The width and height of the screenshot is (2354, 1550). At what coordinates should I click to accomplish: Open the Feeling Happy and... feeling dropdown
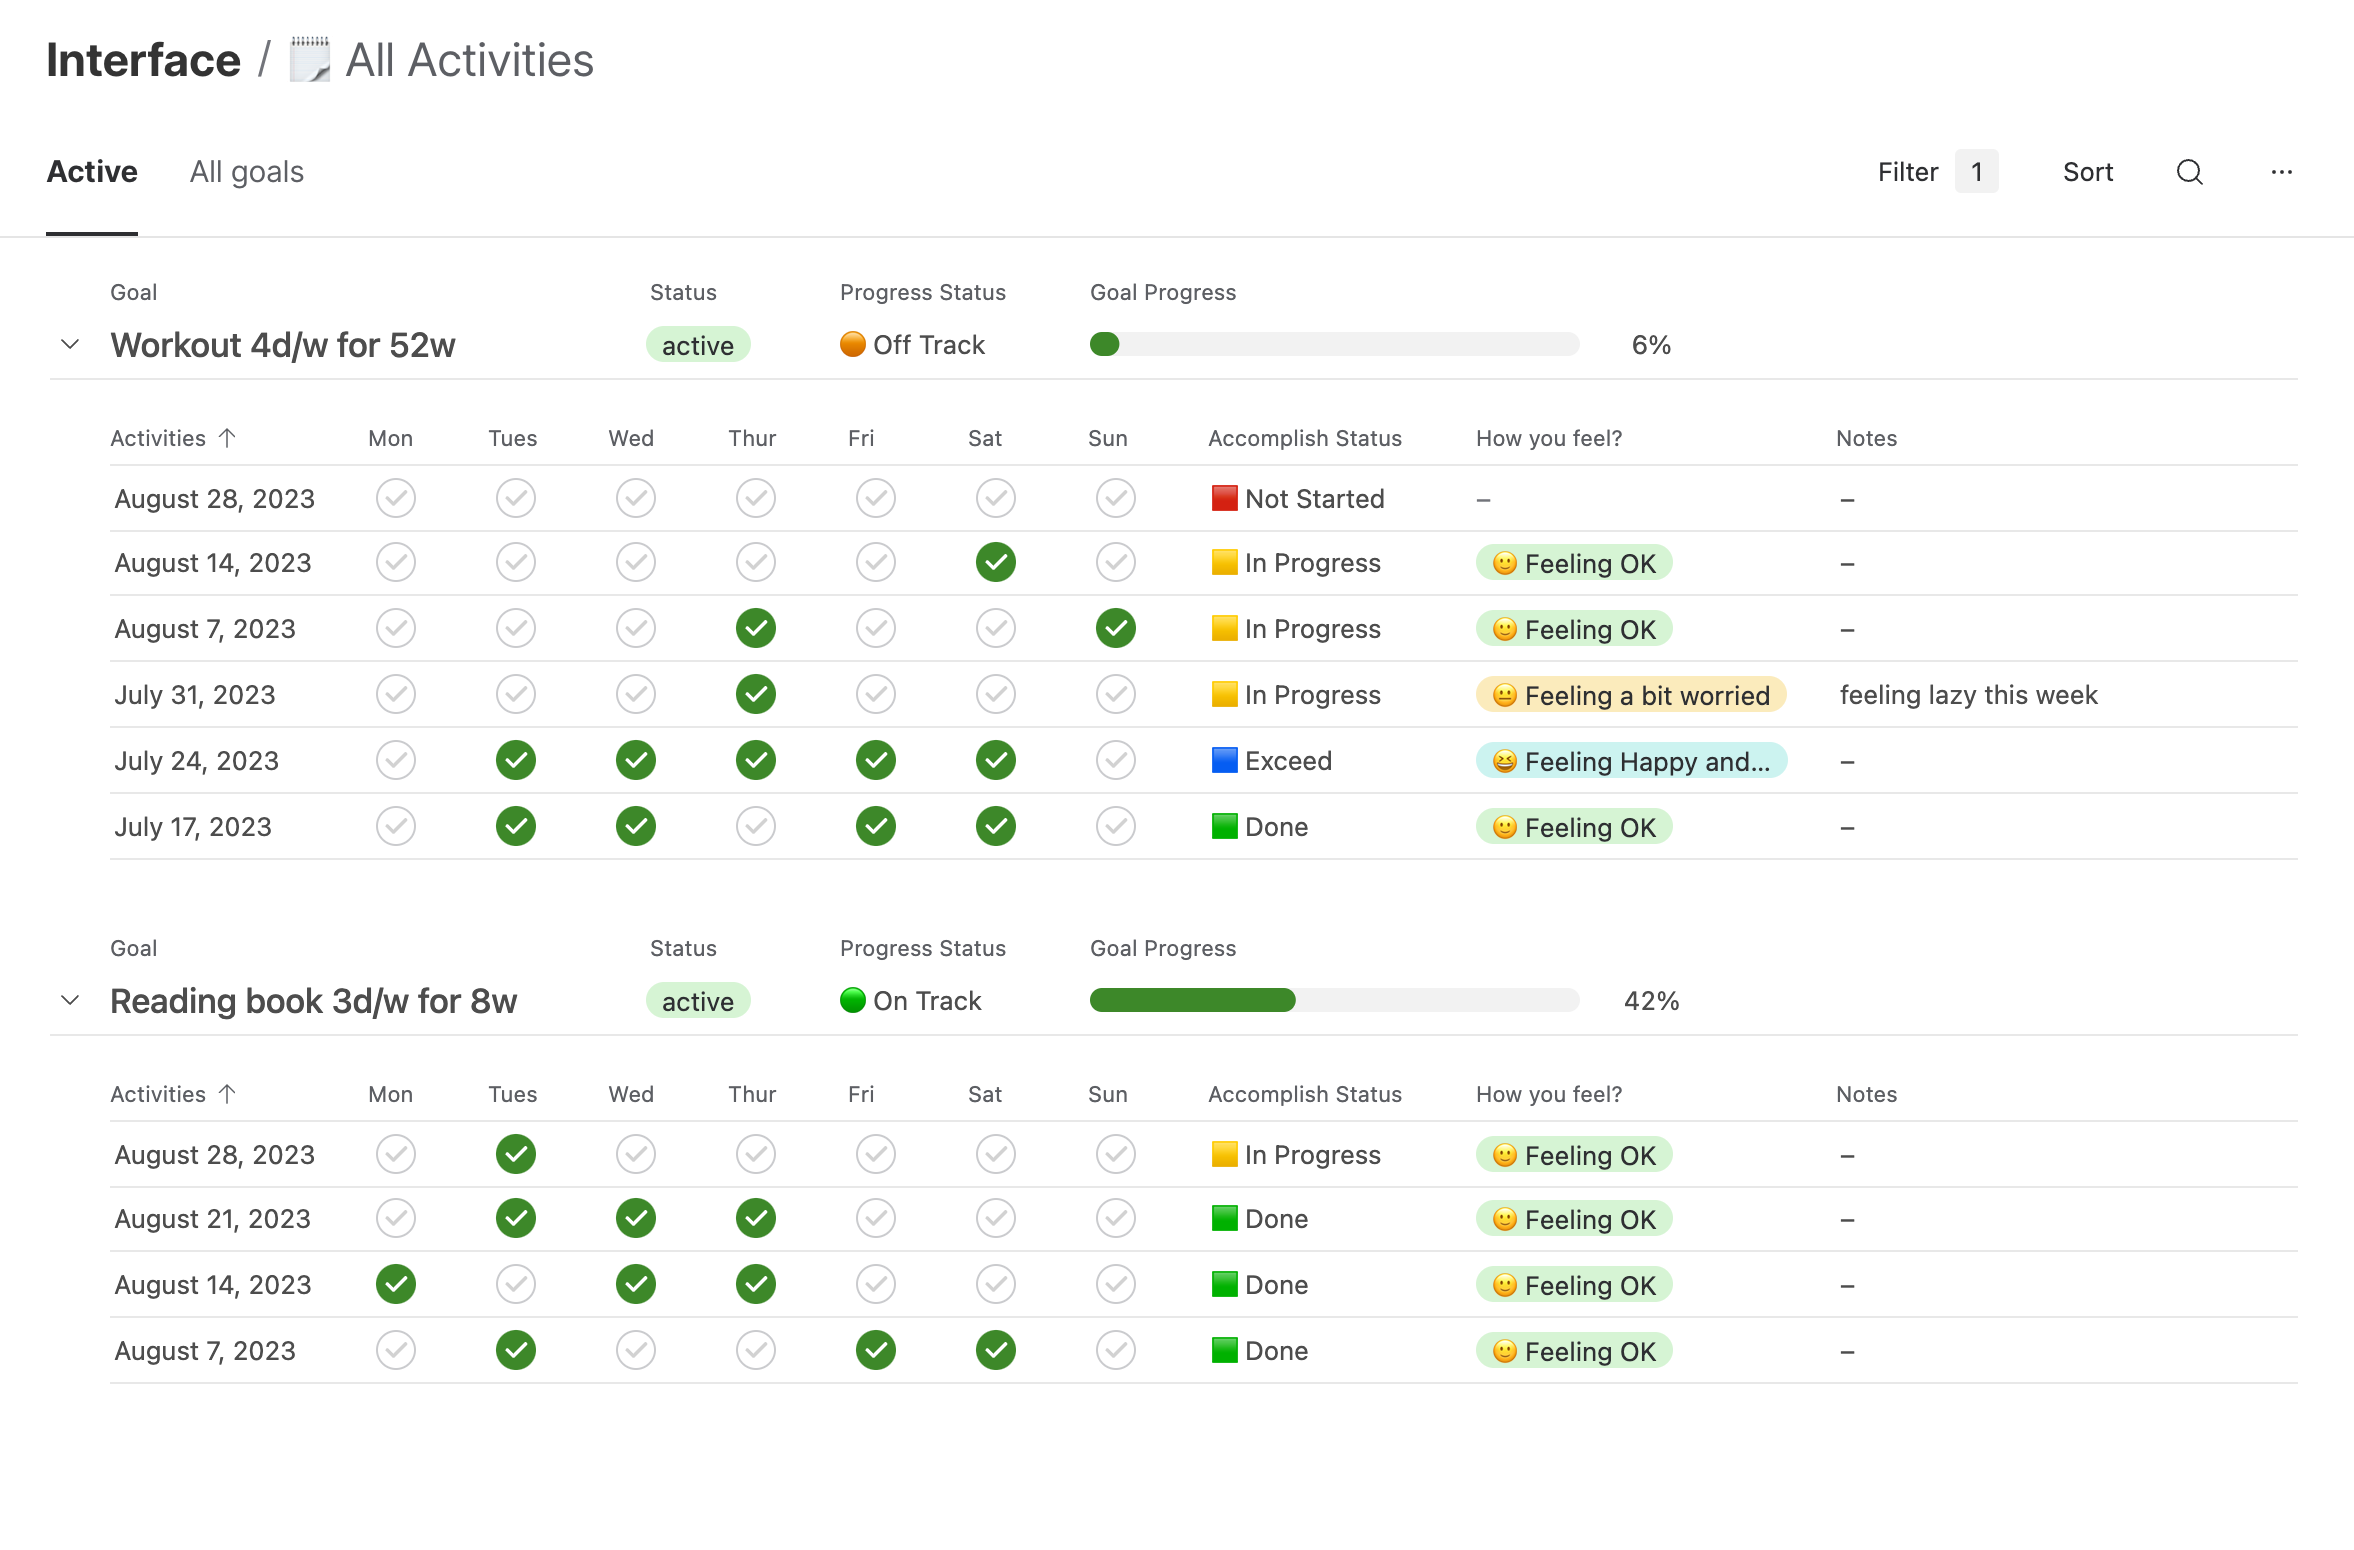coord(1630,761)
